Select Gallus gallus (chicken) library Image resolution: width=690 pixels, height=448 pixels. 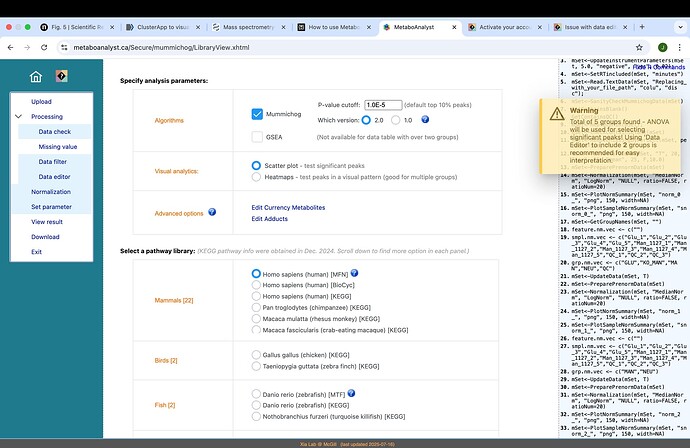point(256,355)
